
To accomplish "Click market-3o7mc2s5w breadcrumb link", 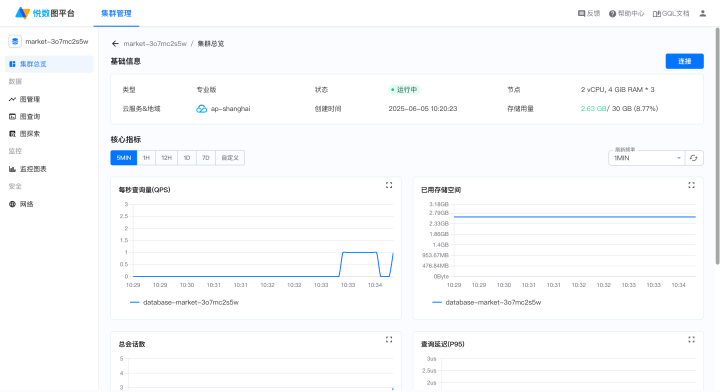I will [155, 44].
